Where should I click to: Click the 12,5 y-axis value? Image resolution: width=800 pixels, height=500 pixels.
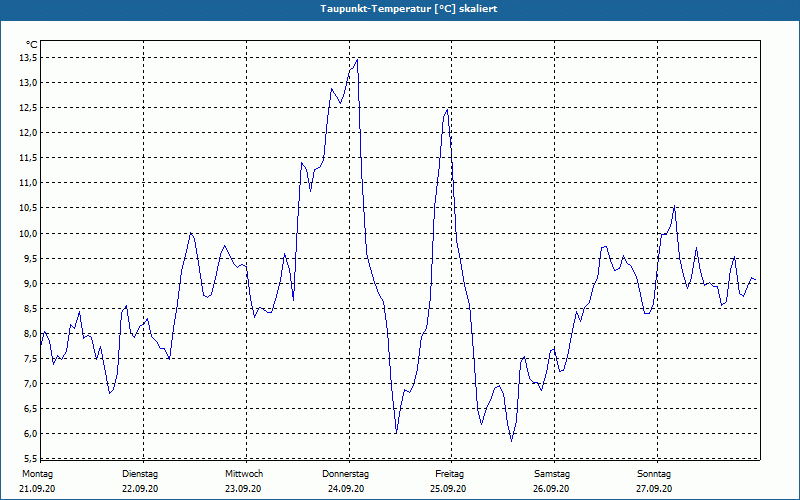tap(29, 108)
